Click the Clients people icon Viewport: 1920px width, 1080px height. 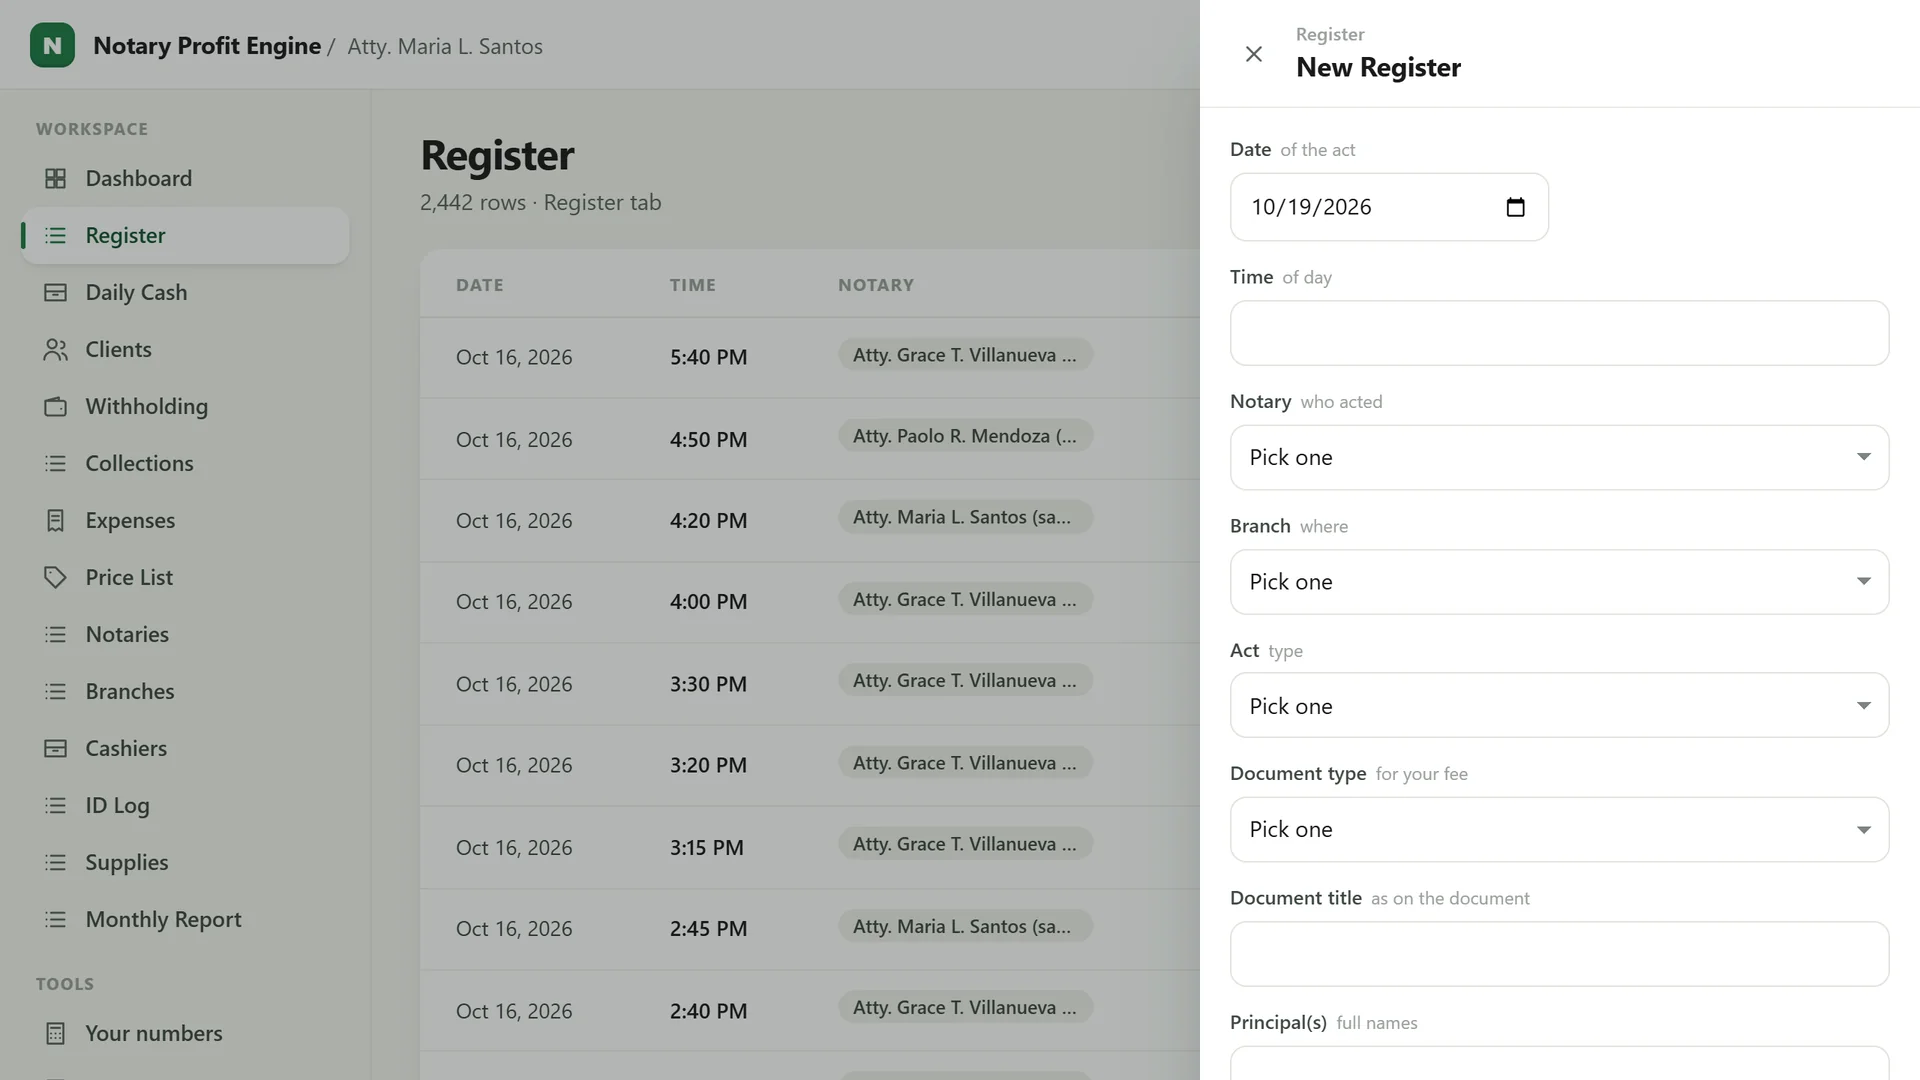pyautogui.click(x=56, y=349)
